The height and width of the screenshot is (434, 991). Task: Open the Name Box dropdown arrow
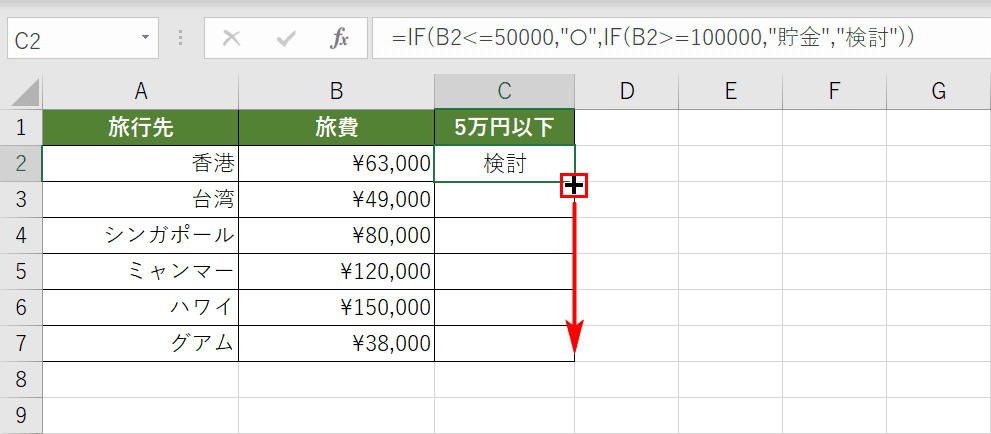point(146,39)
